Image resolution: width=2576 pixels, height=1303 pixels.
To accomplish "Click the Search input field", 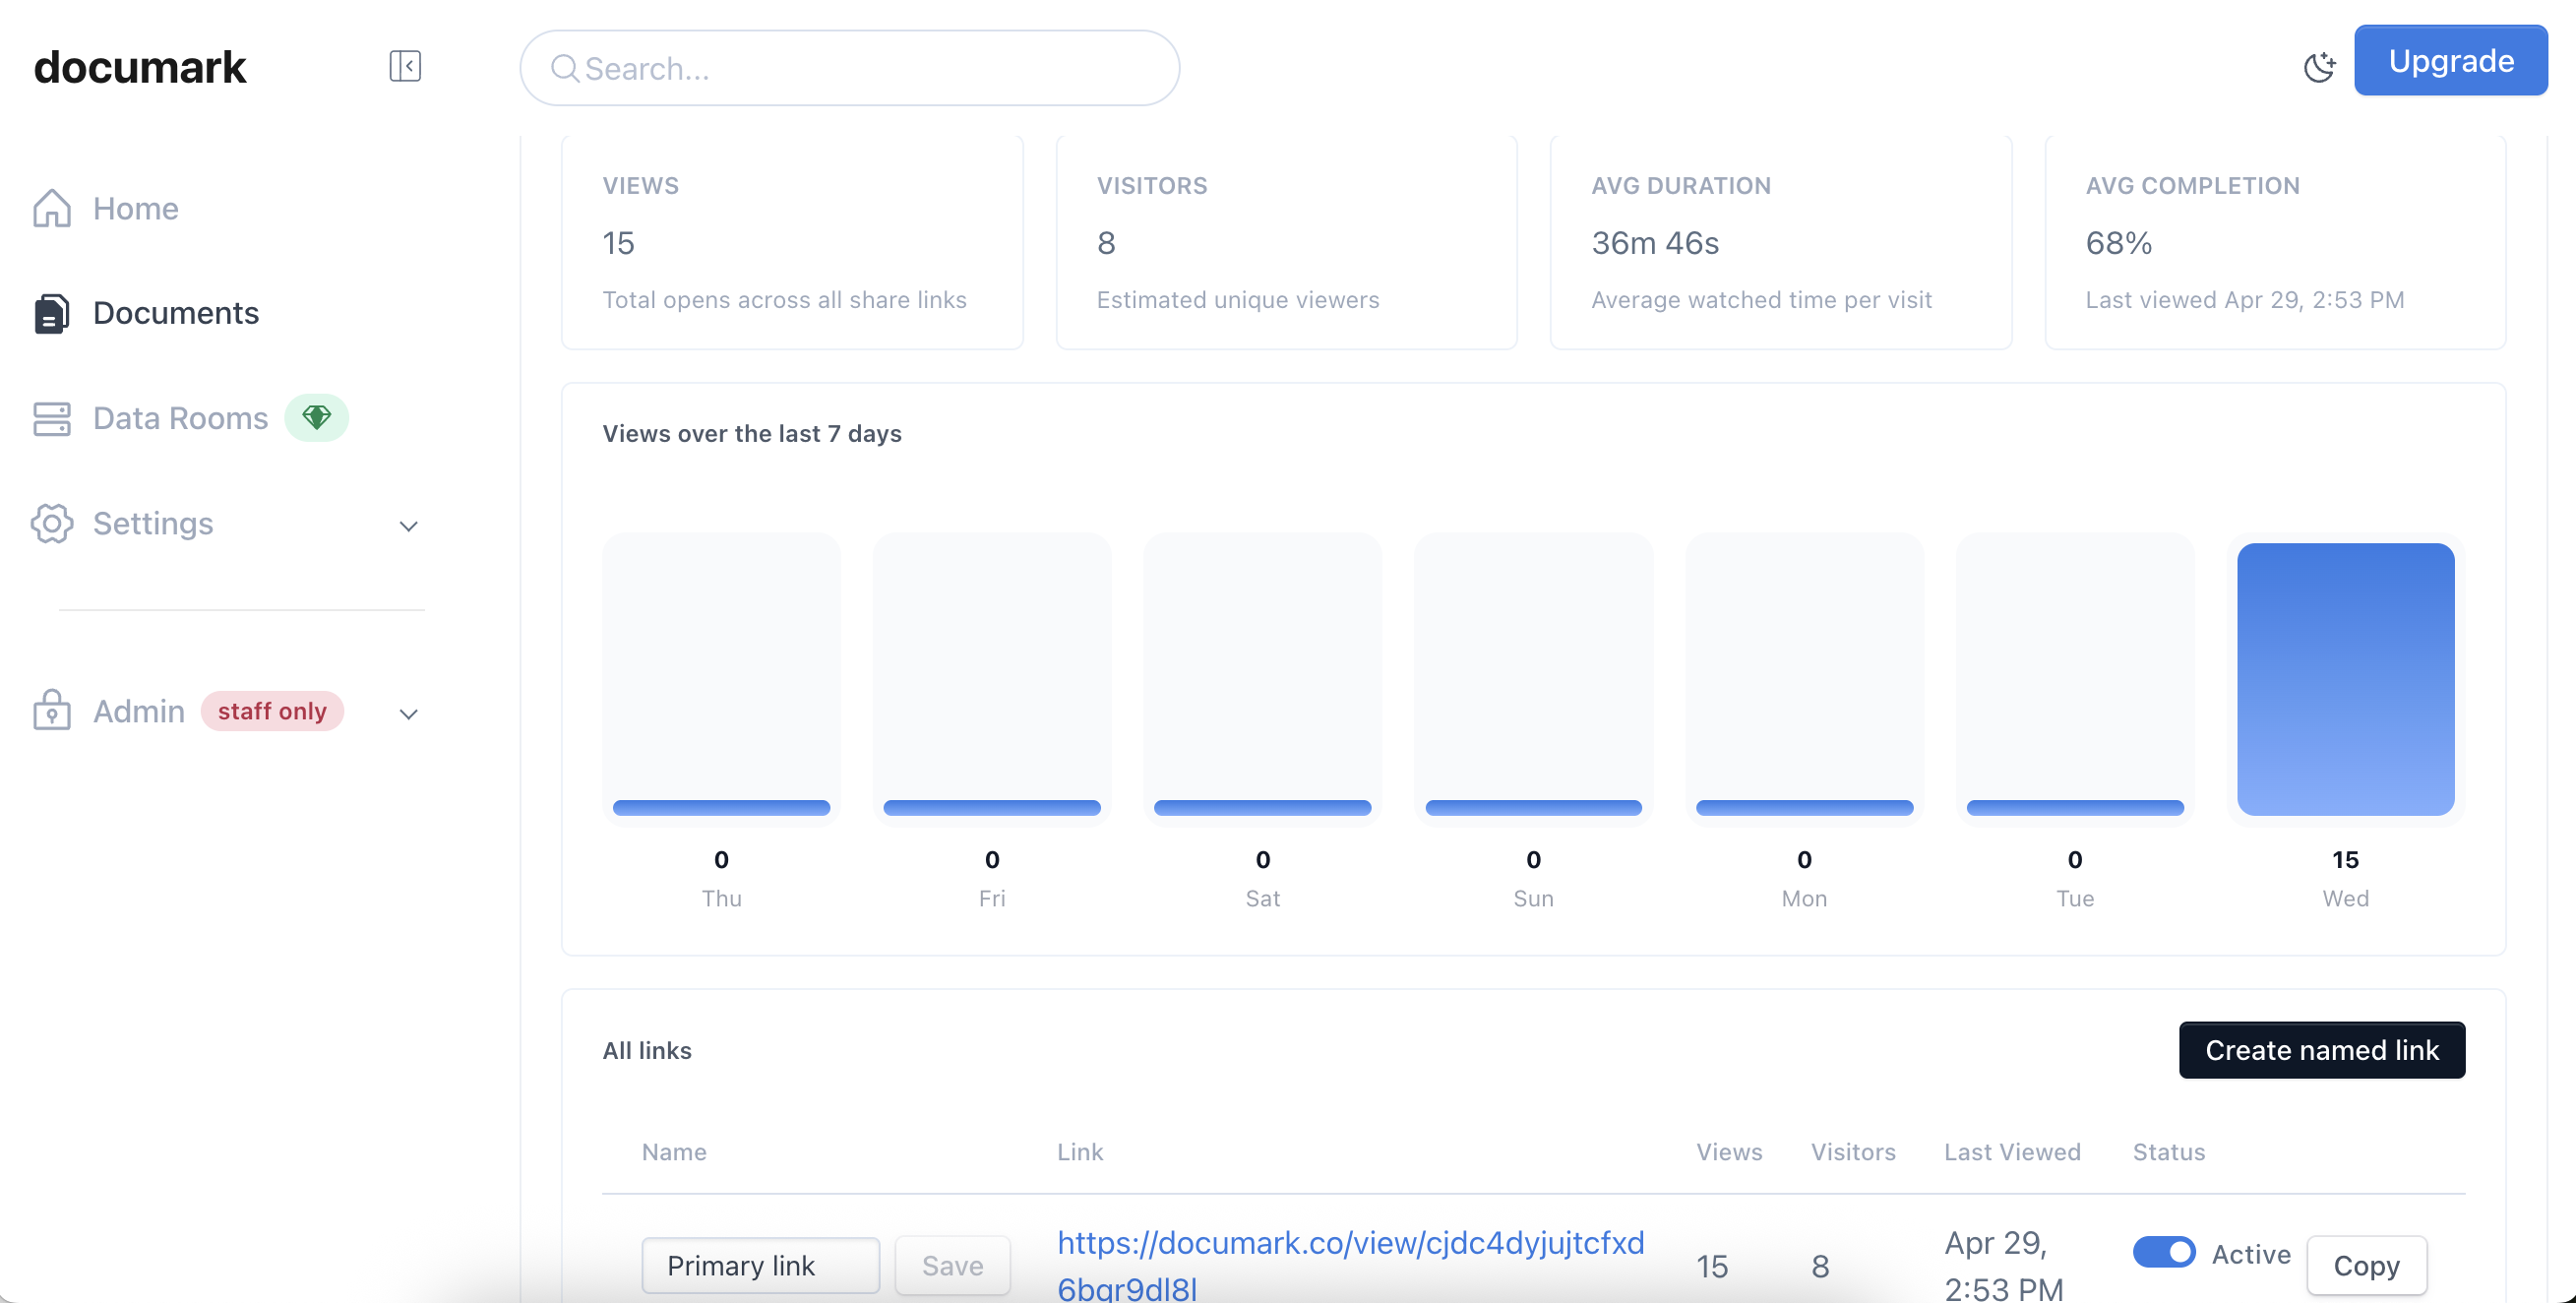I will coord(849,68).
